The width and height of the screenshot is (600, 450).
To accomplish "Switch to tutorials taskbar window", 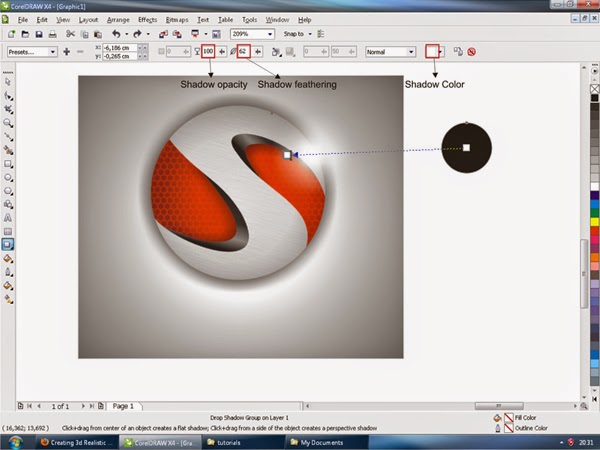I will coord(243,442).
